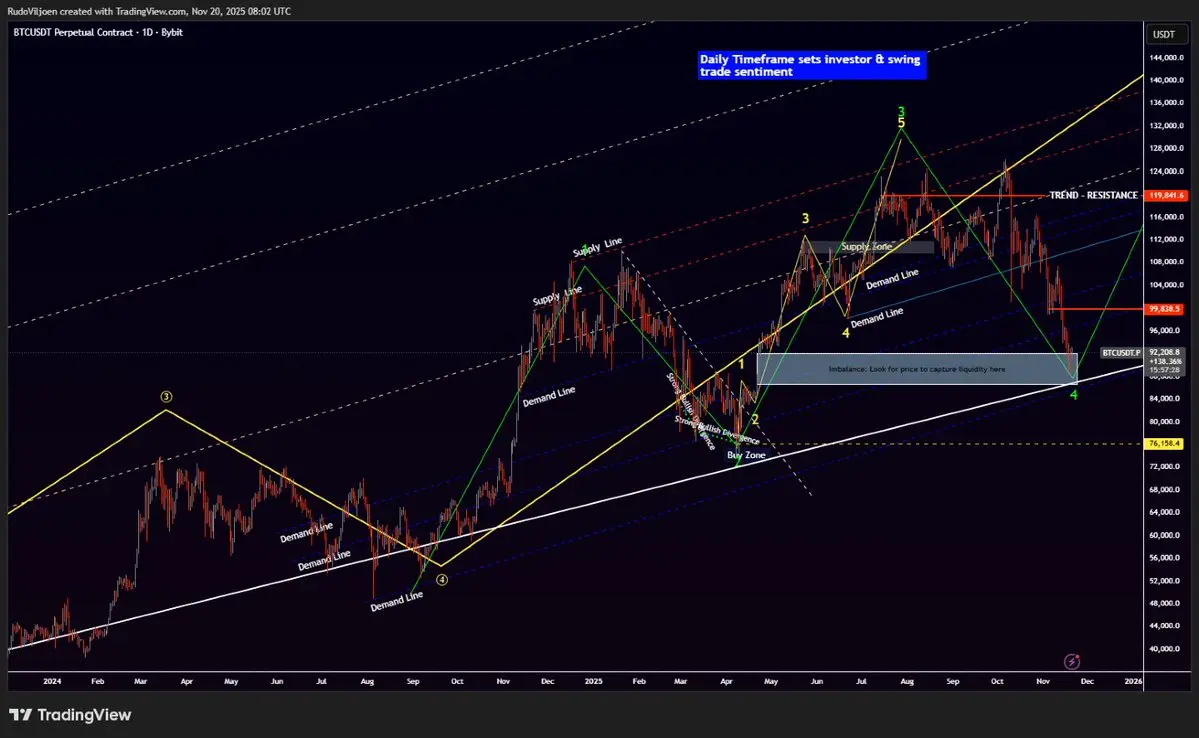1199x738 pixels.
Task: Click the 132,000.0 price axis label
Action: pos(1165,125)
